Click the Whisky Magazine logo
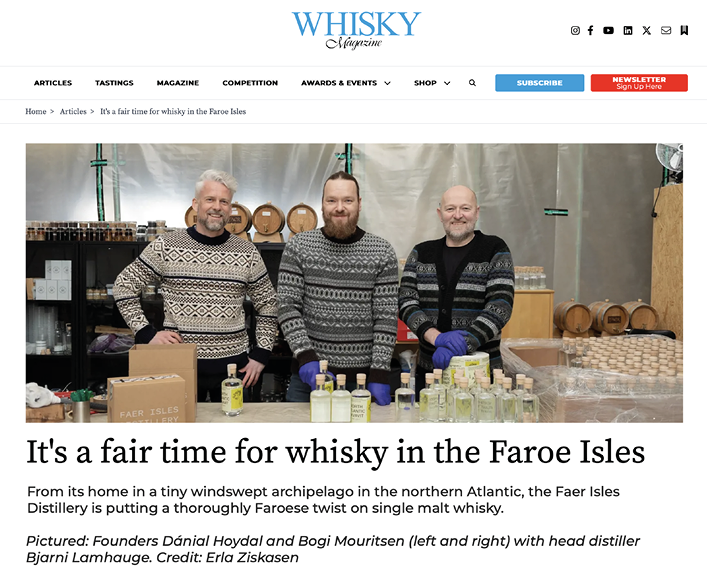Viewport: 707px width, 577px height. click(x=356, y=30)
